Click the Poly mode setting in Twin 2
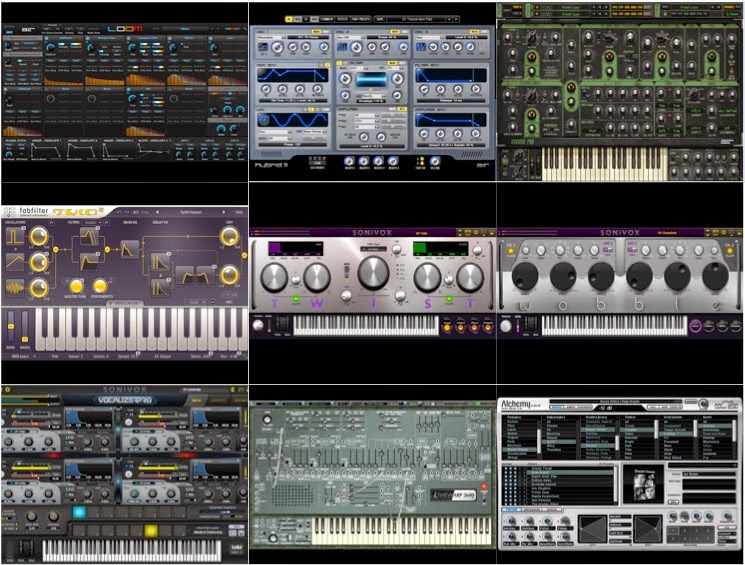The width and height of the screenshot is (745, 565). click(x=55, y=356)
